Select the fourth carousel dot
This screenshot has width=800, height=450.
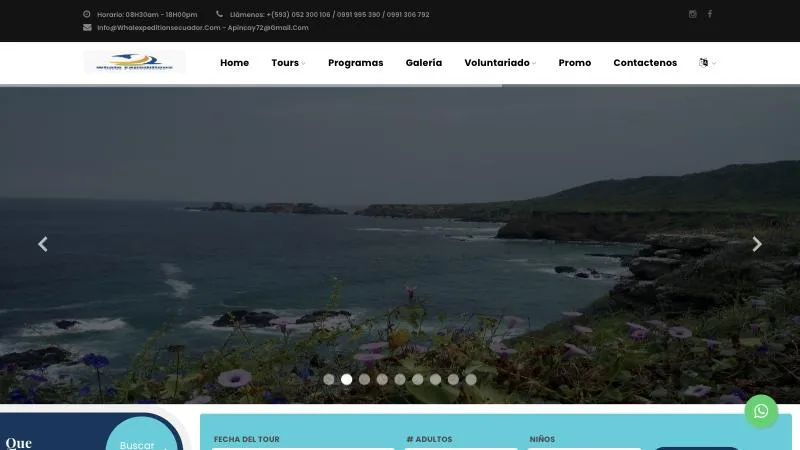point(382,380)
